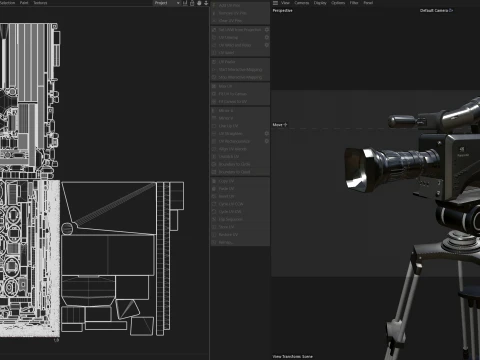Run the Clear UV Pins command
The image size is (480, 360).
pos(240,21)
